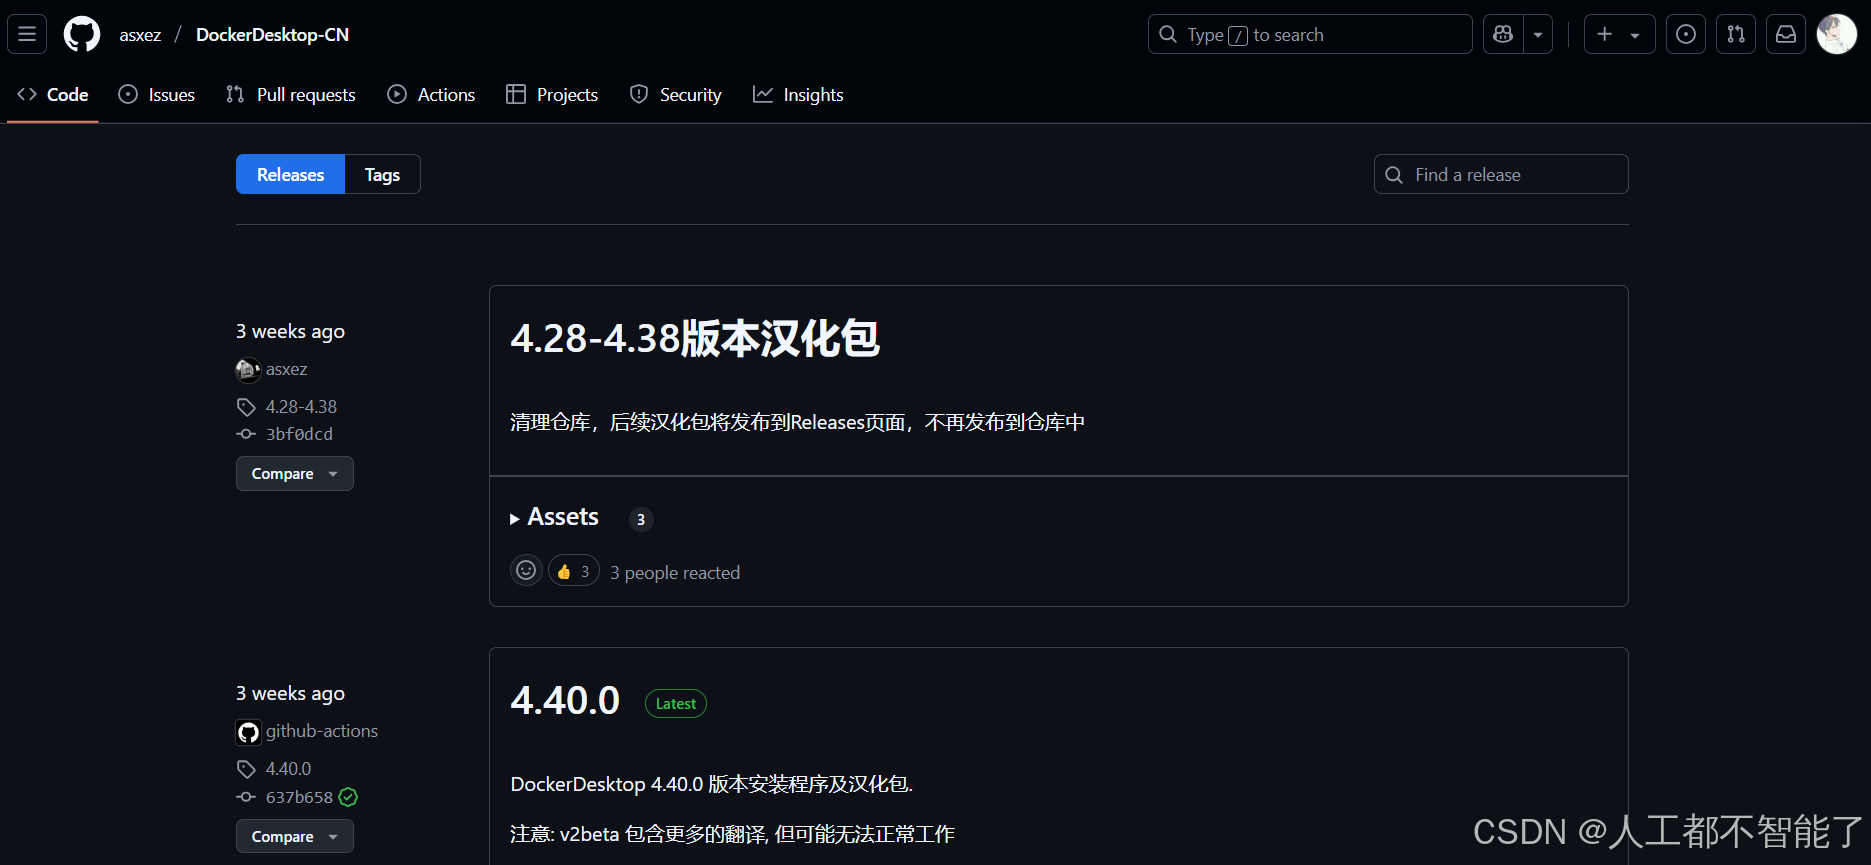Open the user avatar menu
Screen dimensions: 1871x865
pos(1837,34)
